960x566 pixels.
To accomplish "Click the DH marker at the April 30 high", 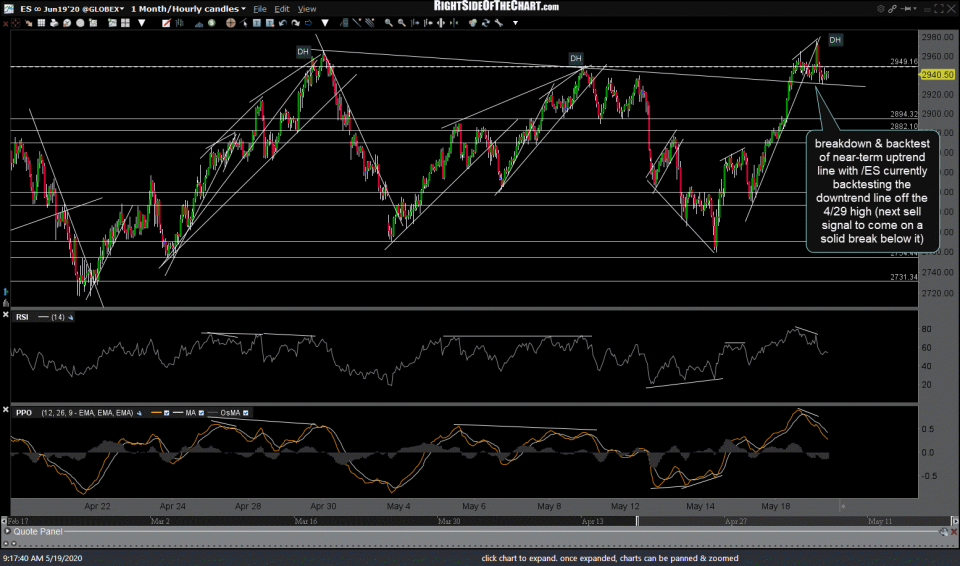I will 303,52.
